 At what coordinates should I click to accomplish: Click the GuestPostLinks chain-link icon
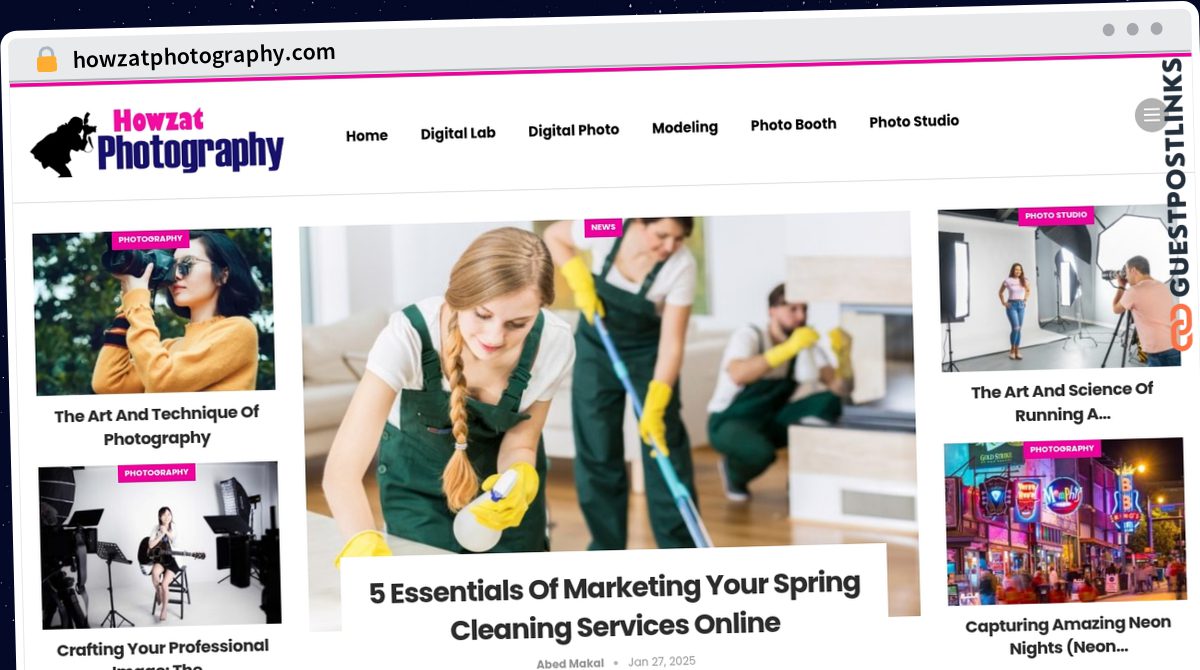point(1182,329)
